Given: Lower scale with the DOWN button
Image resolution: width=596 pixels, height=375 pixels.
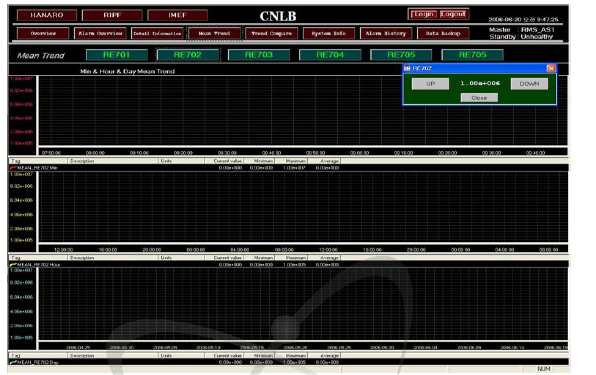Looking at the screenshot, I should pos(529,84).
